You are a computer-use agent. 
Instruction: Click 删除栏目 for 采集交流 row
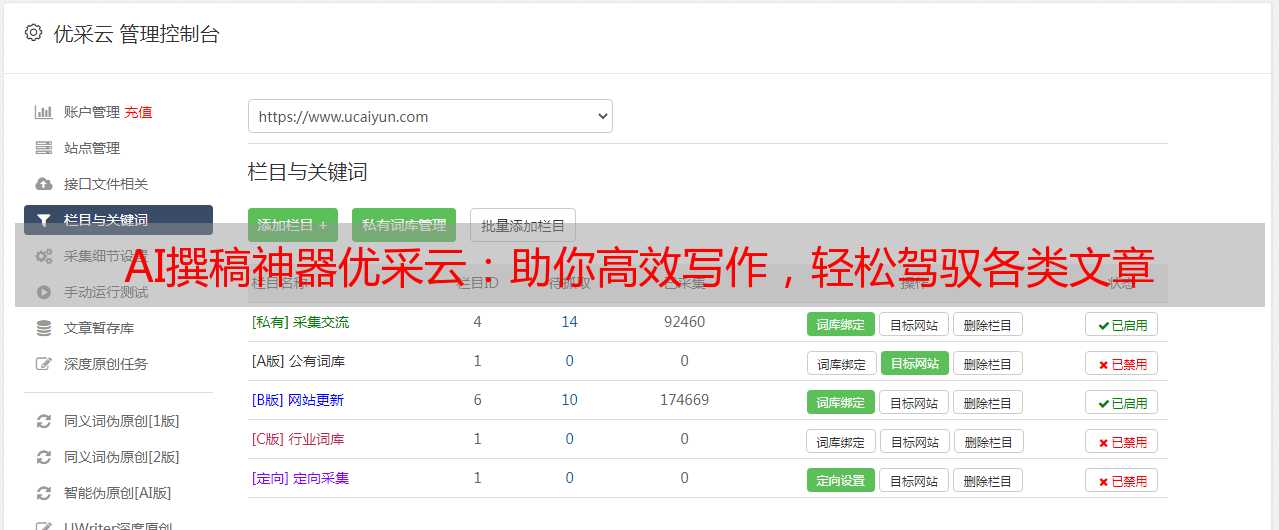988,324
